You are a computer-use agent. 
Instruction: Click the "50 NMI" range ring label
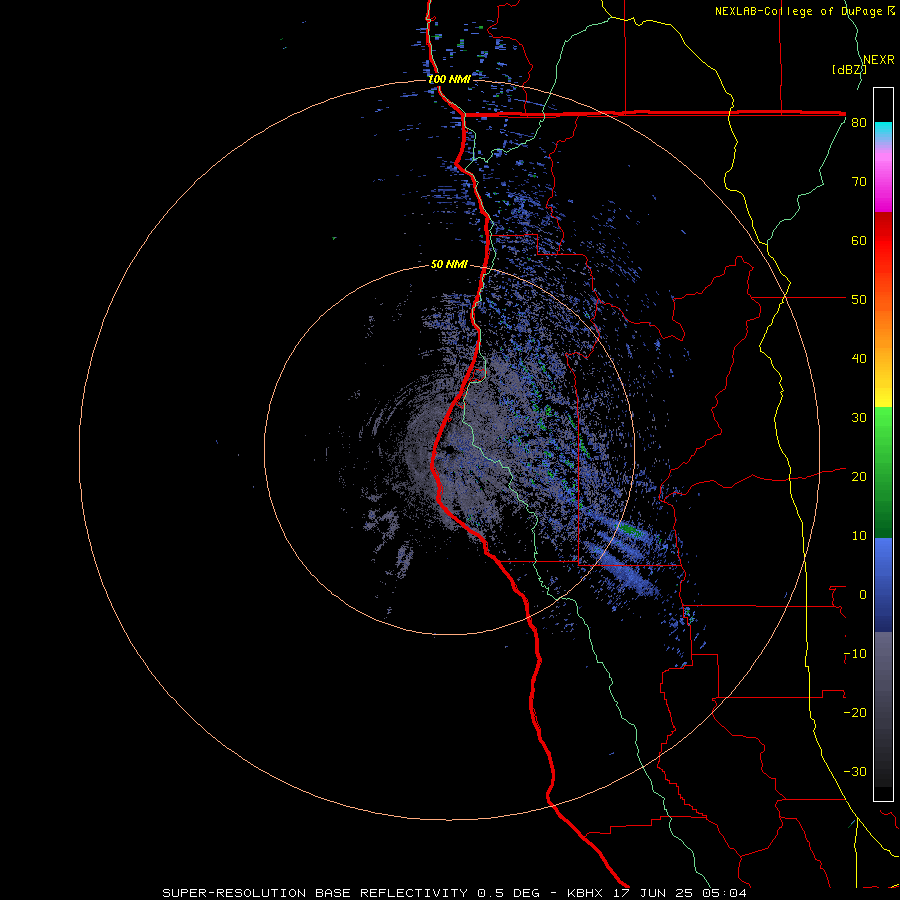coord(449,264)
